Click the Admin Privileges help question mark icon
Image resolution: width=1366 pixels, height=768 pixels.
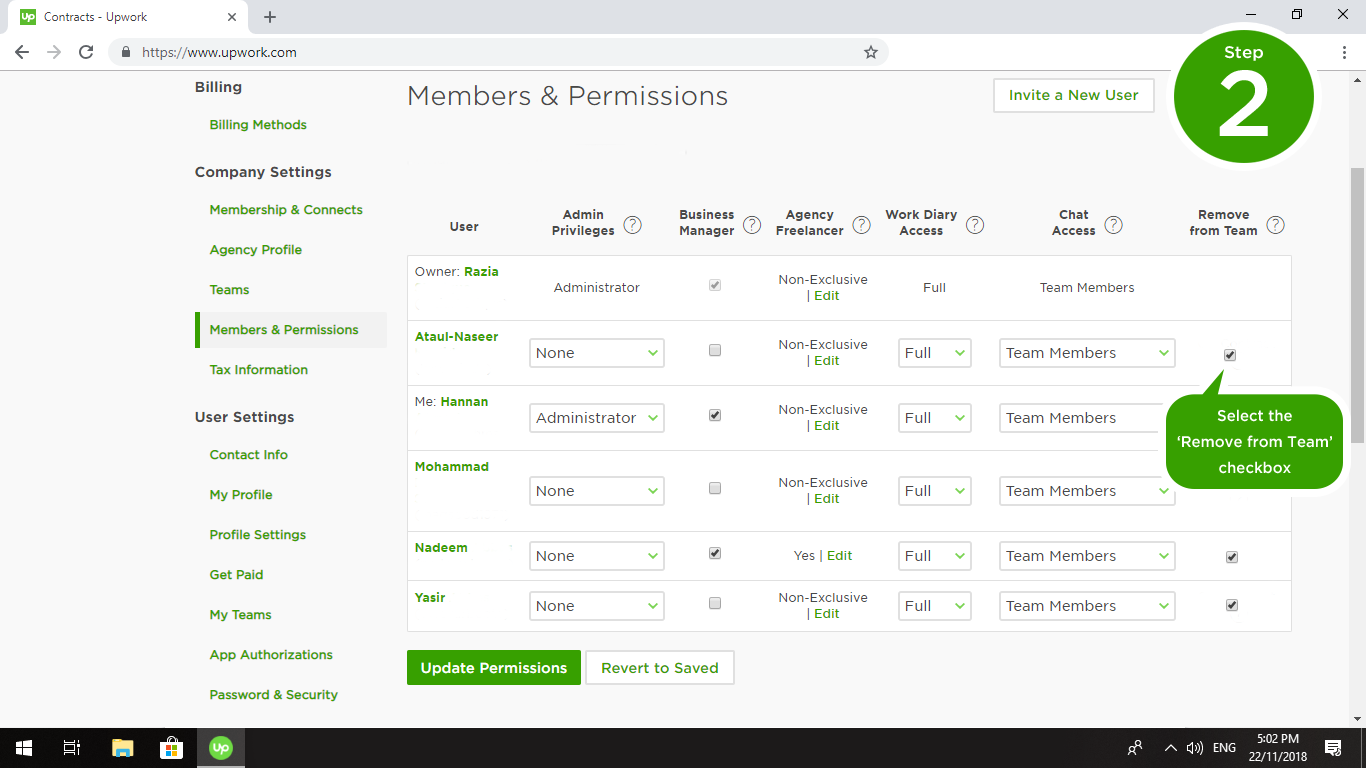click(632, 225)
